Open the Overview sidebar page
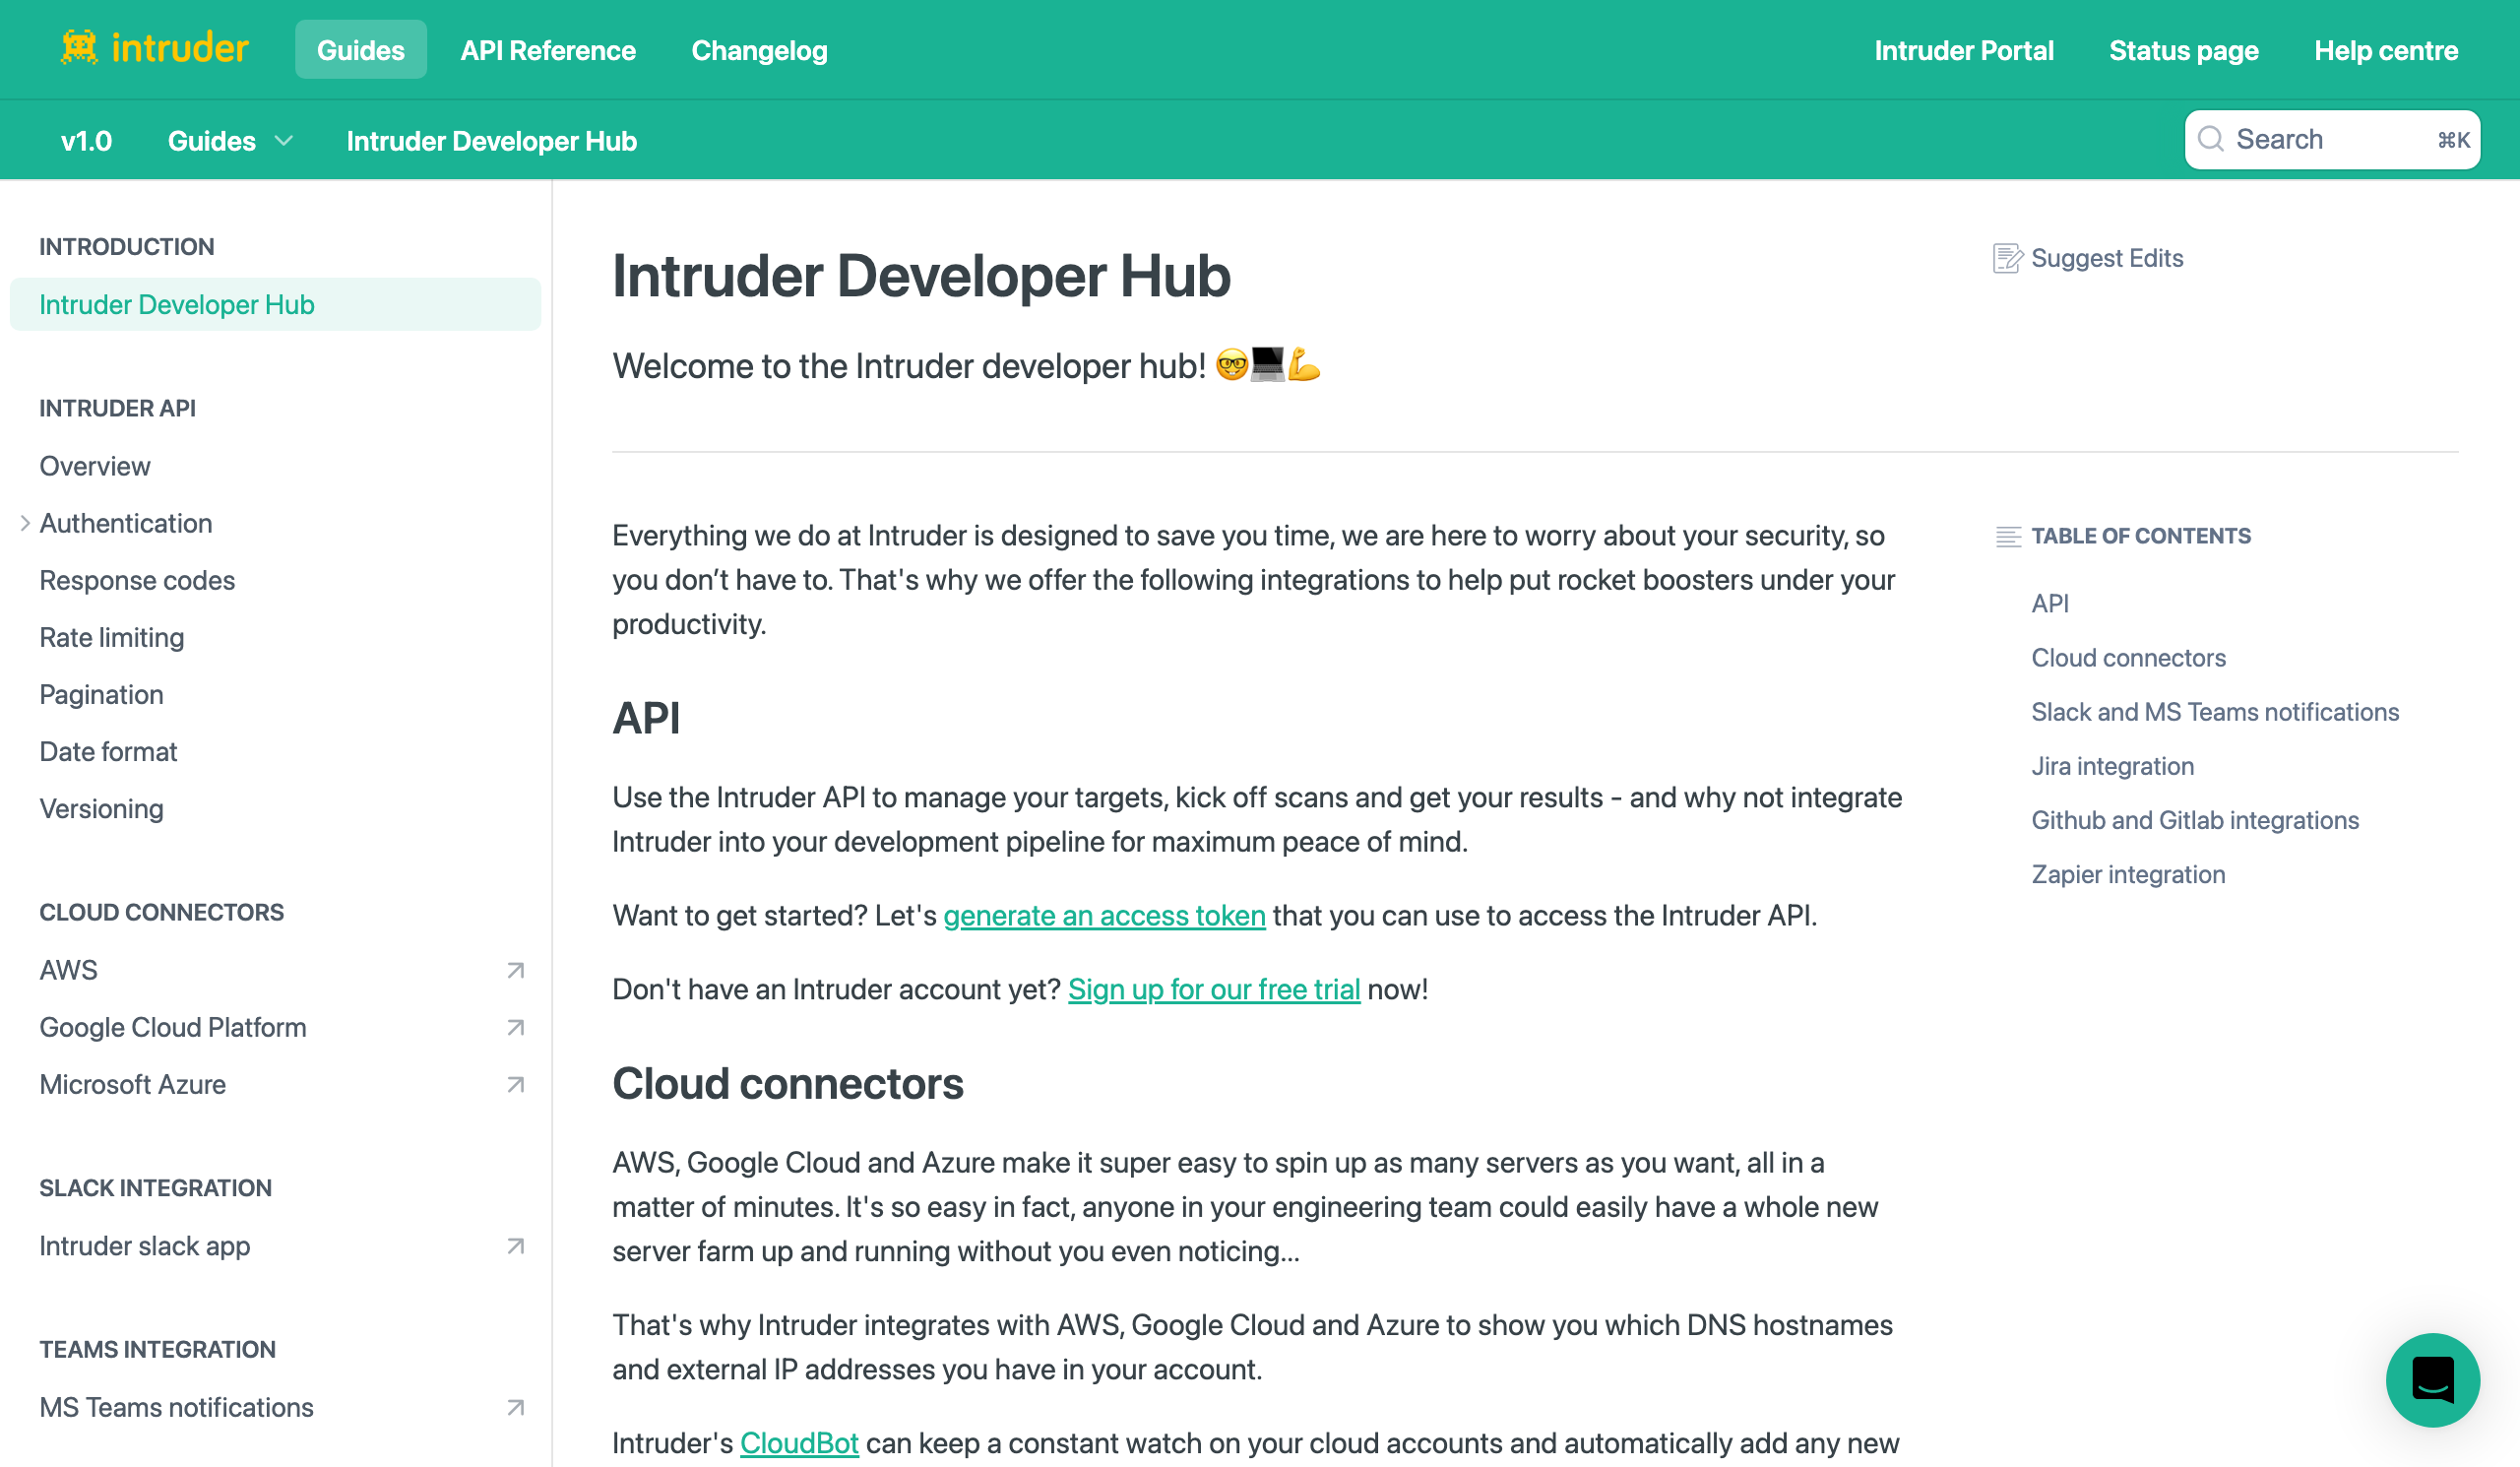This screenshot has width=2520, height=1467. pos(95,466)
